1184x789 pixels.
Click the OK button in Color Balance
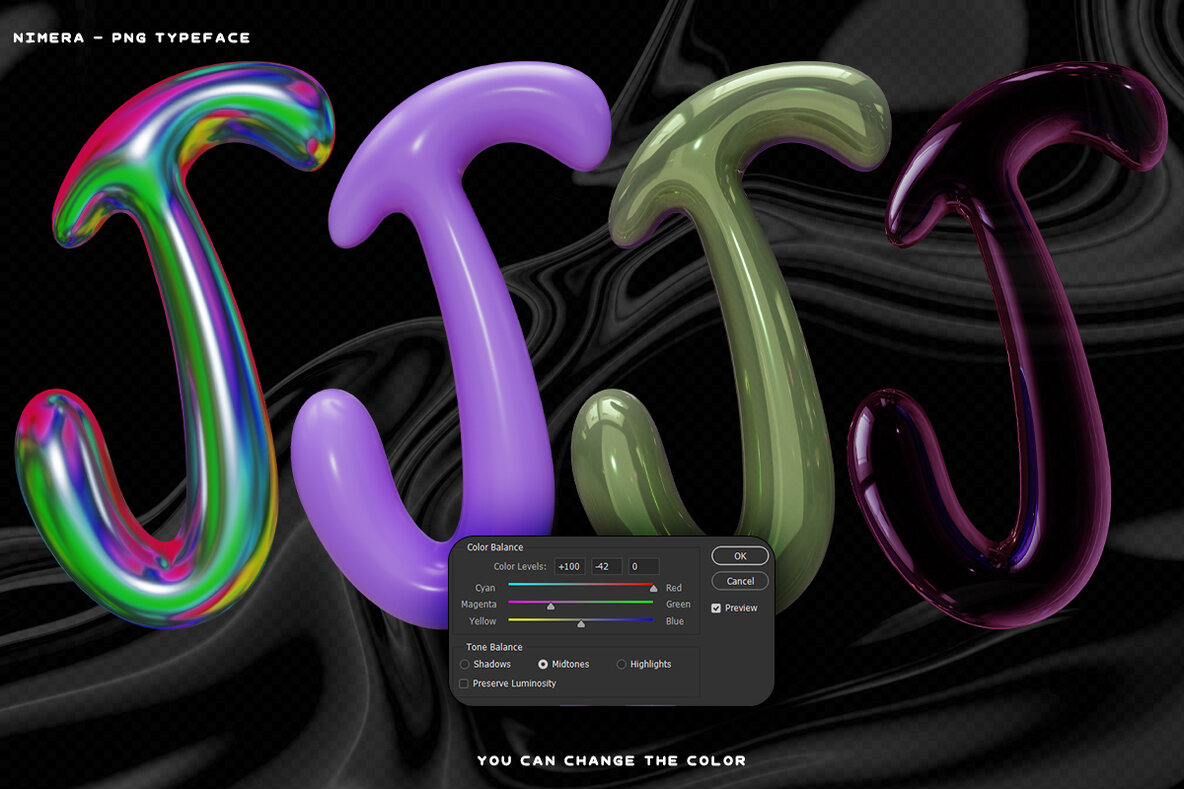[739, 556]
